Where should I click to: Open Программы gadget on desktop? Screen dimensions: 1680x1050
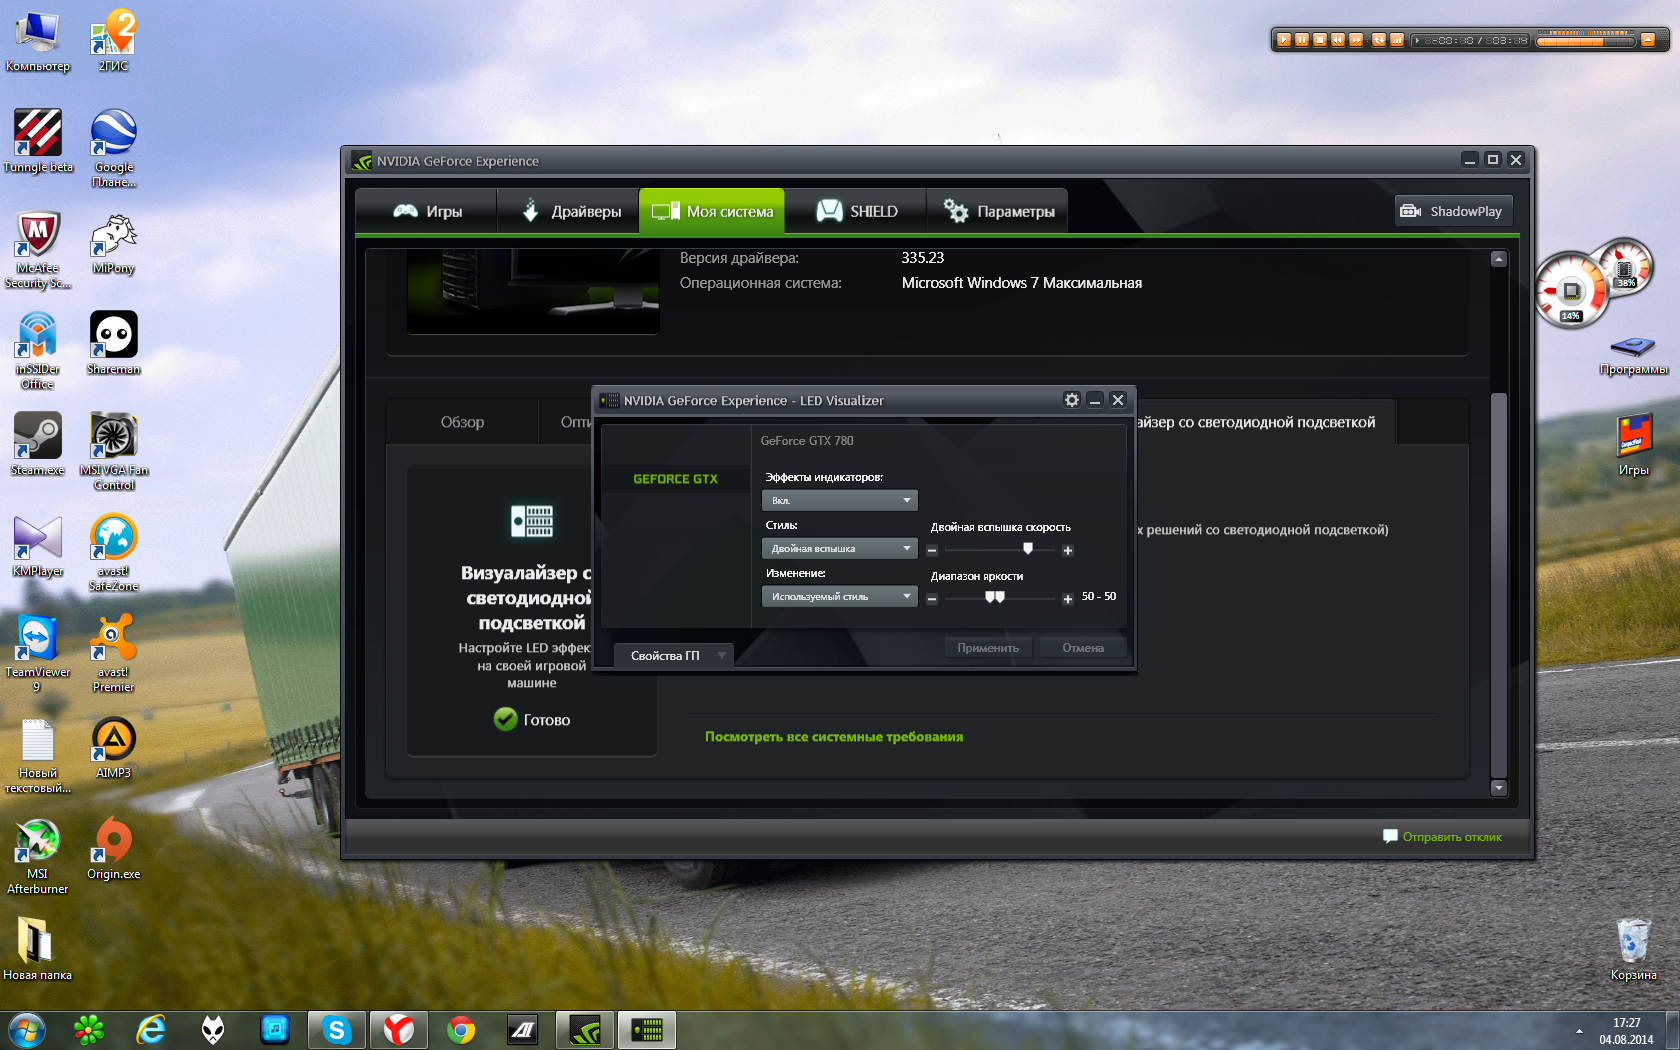point(1634,355)
